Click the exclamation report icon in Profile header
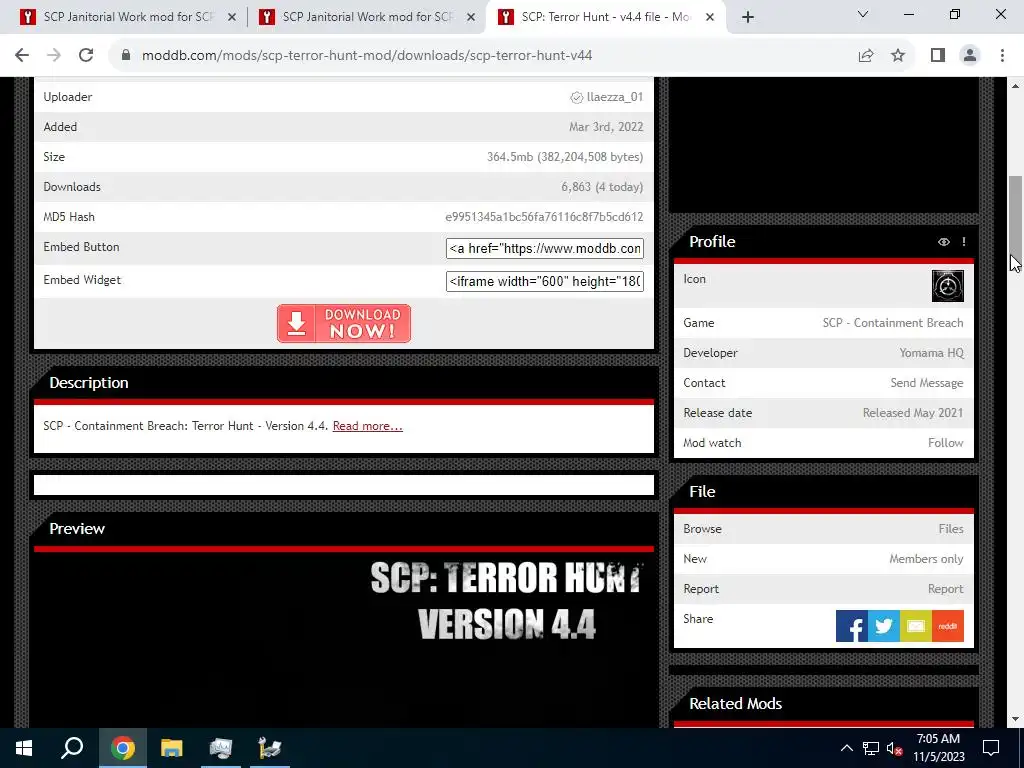This screenshot has width=1024, height=768. [964, 242]
